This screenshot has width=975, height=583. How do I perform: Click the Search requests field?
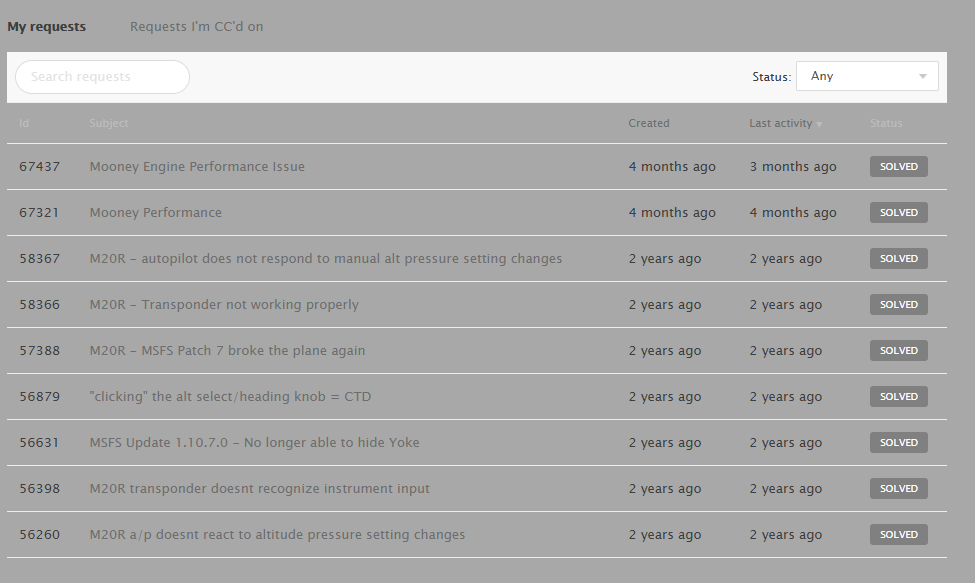coord(102,77)
